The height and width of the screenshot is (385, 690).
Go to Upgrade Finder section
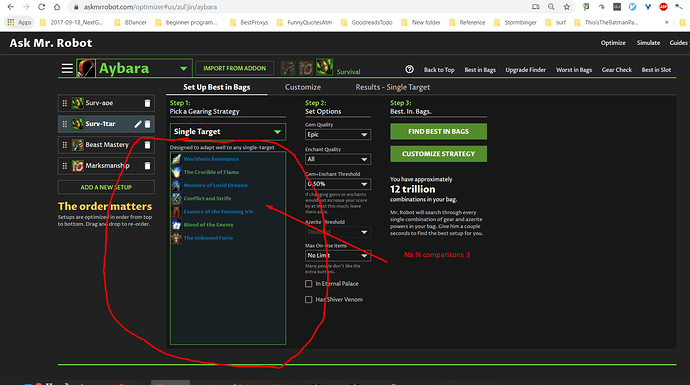525,70
